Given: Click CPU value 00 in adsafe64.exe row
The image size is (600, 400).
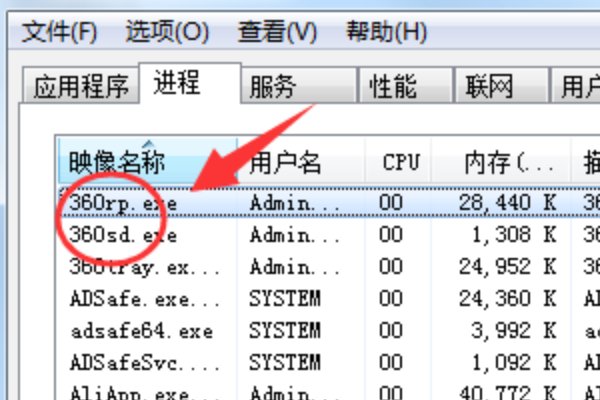Looking at the screenshot, I should [x=391, y=331].
